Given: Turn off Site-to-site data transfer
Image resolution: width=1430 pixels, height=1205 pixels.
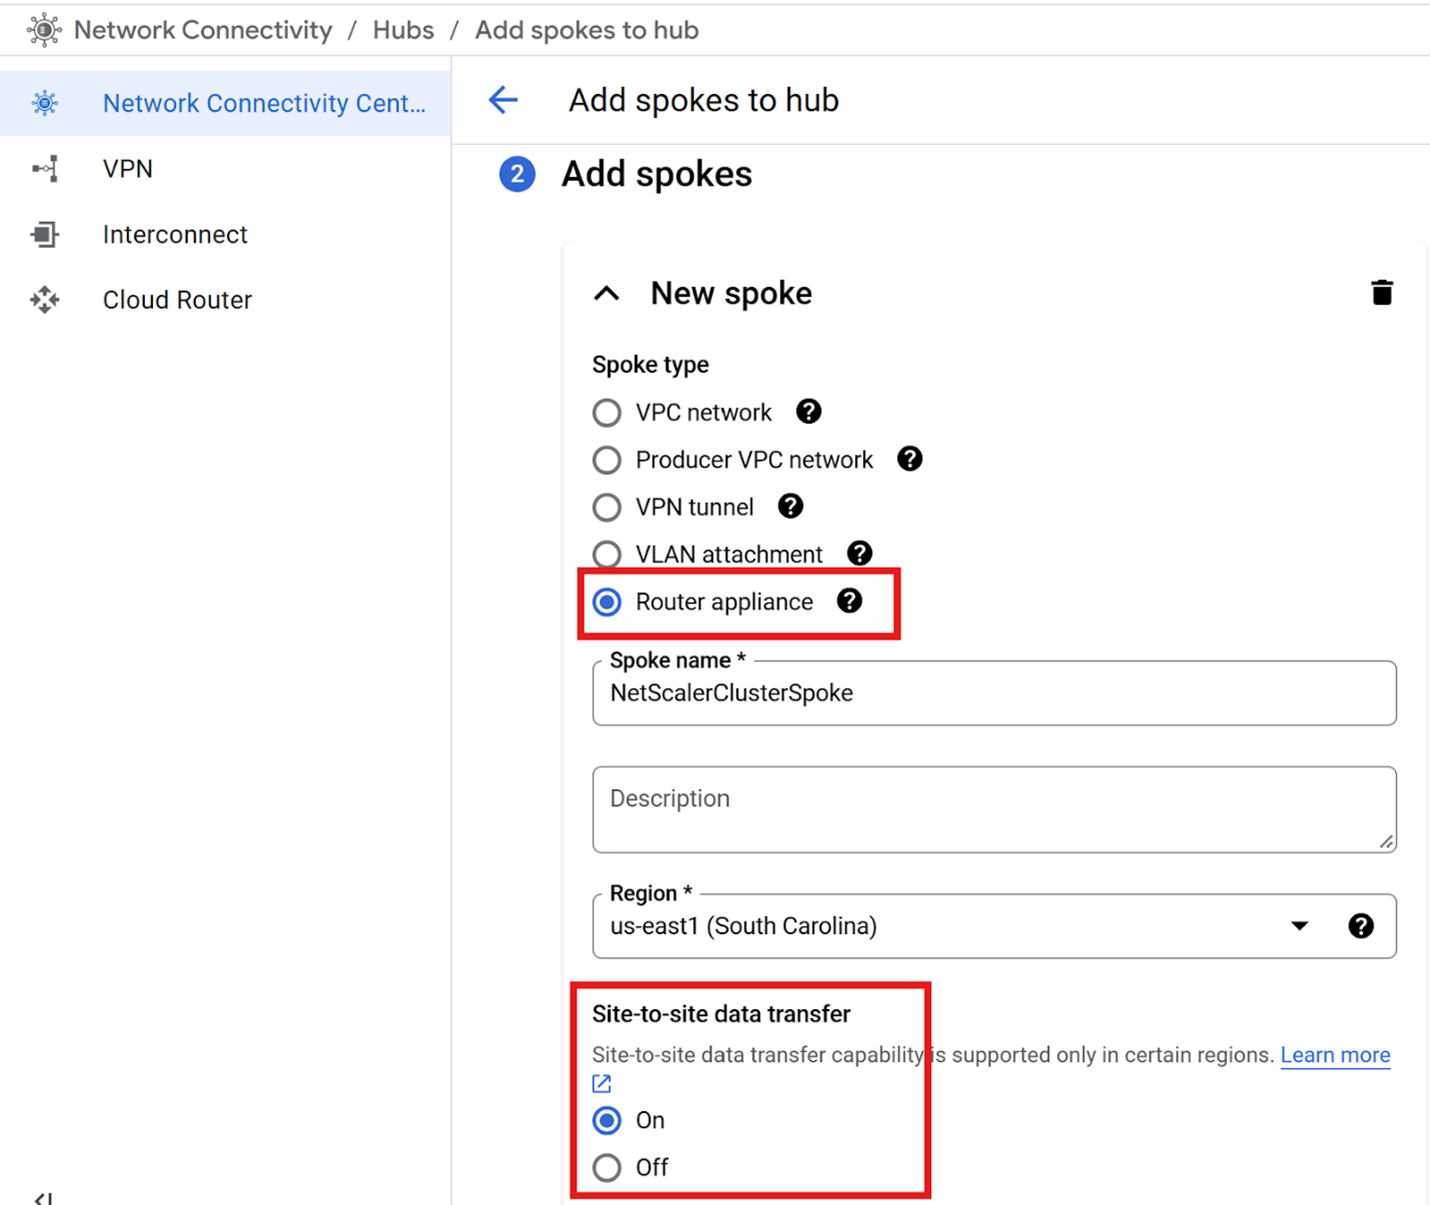Looking at the screenshot, I should pyautogui.click(x=607, y=1168).
